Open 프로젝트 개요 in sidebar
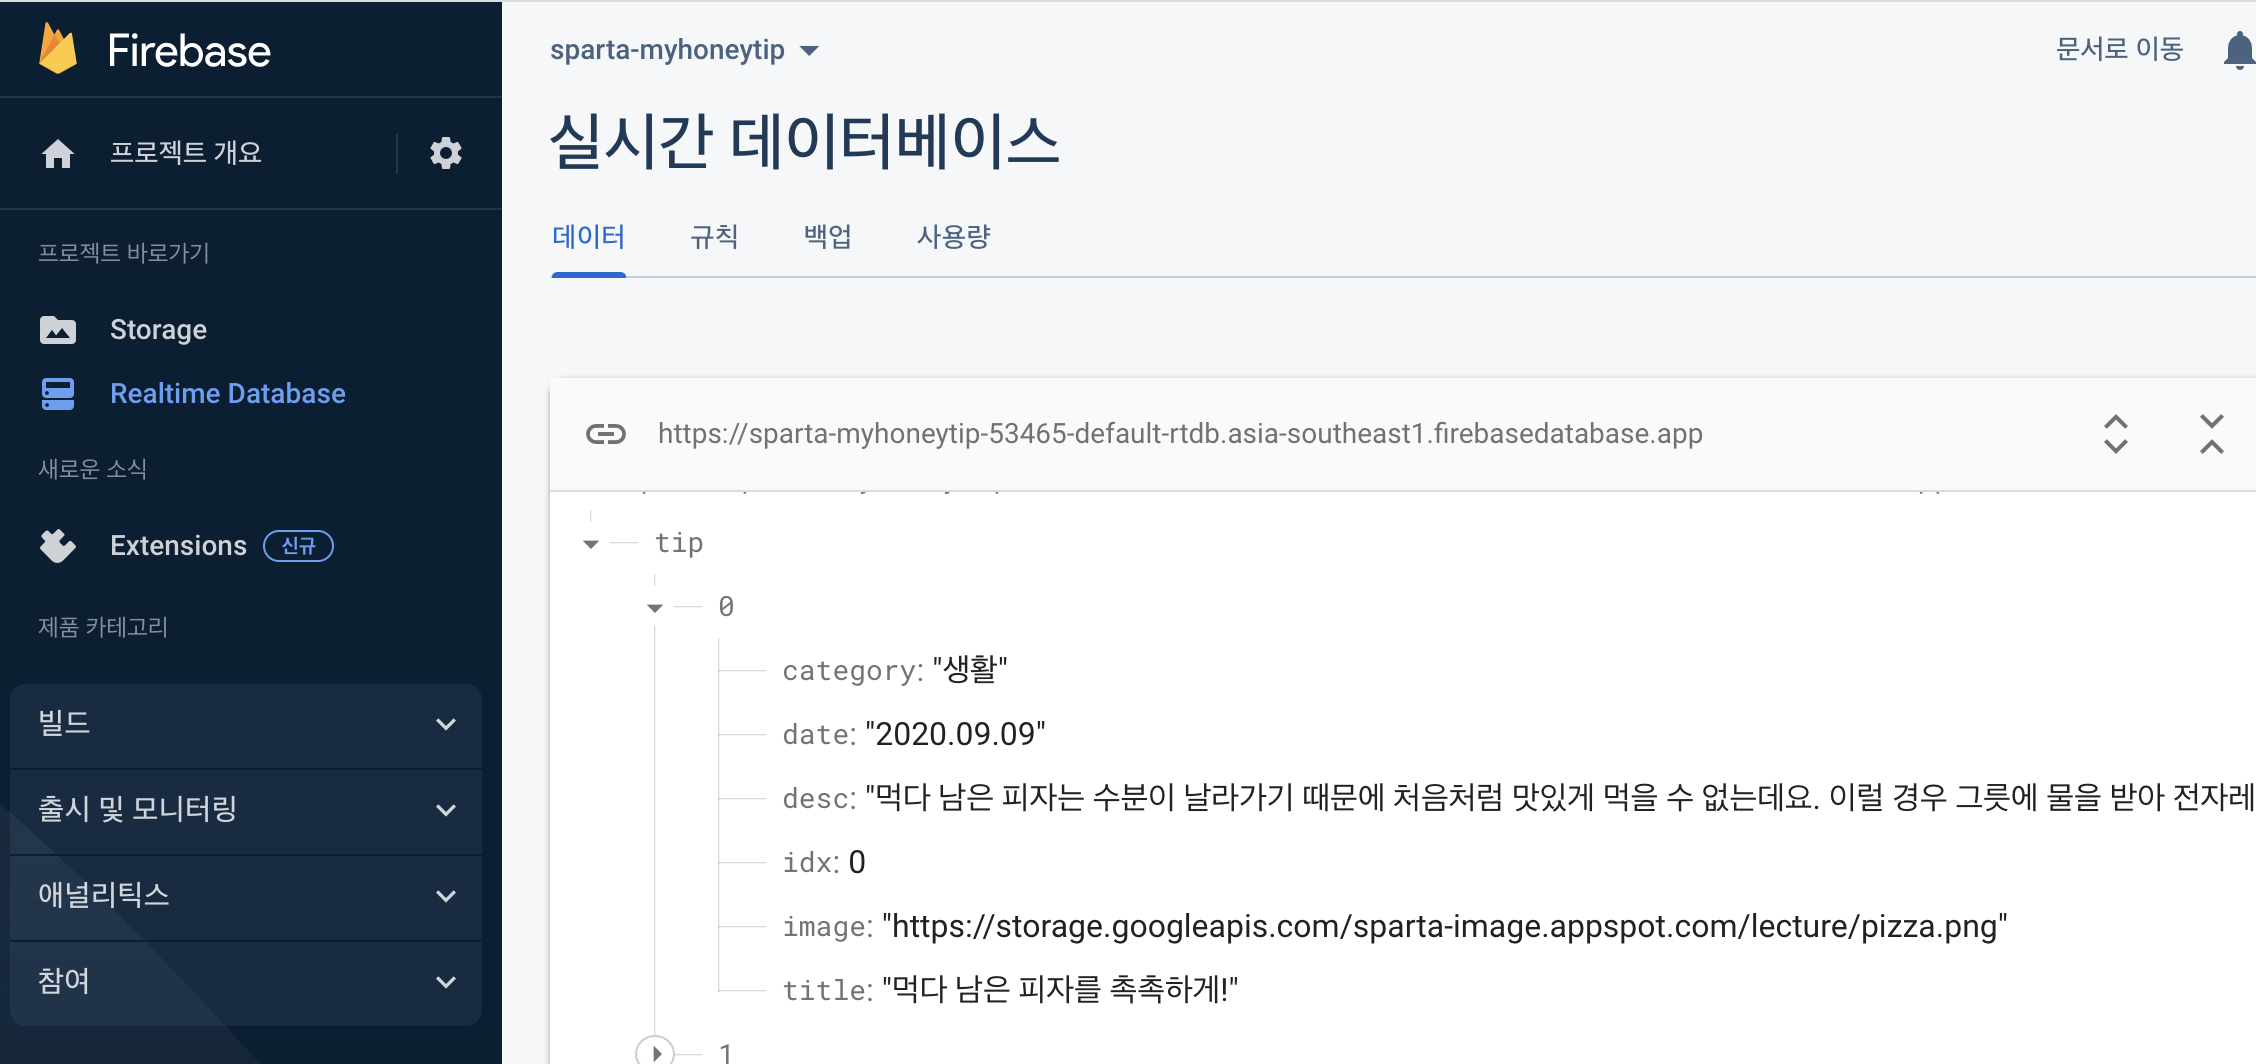2256x1064 pixels. point(186,152)
